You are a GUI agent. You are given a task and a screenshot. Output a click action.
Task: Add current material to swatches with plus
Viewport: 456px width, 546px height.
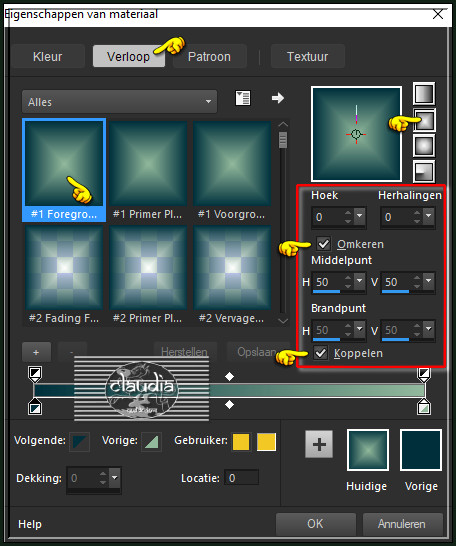click(319, 444)
